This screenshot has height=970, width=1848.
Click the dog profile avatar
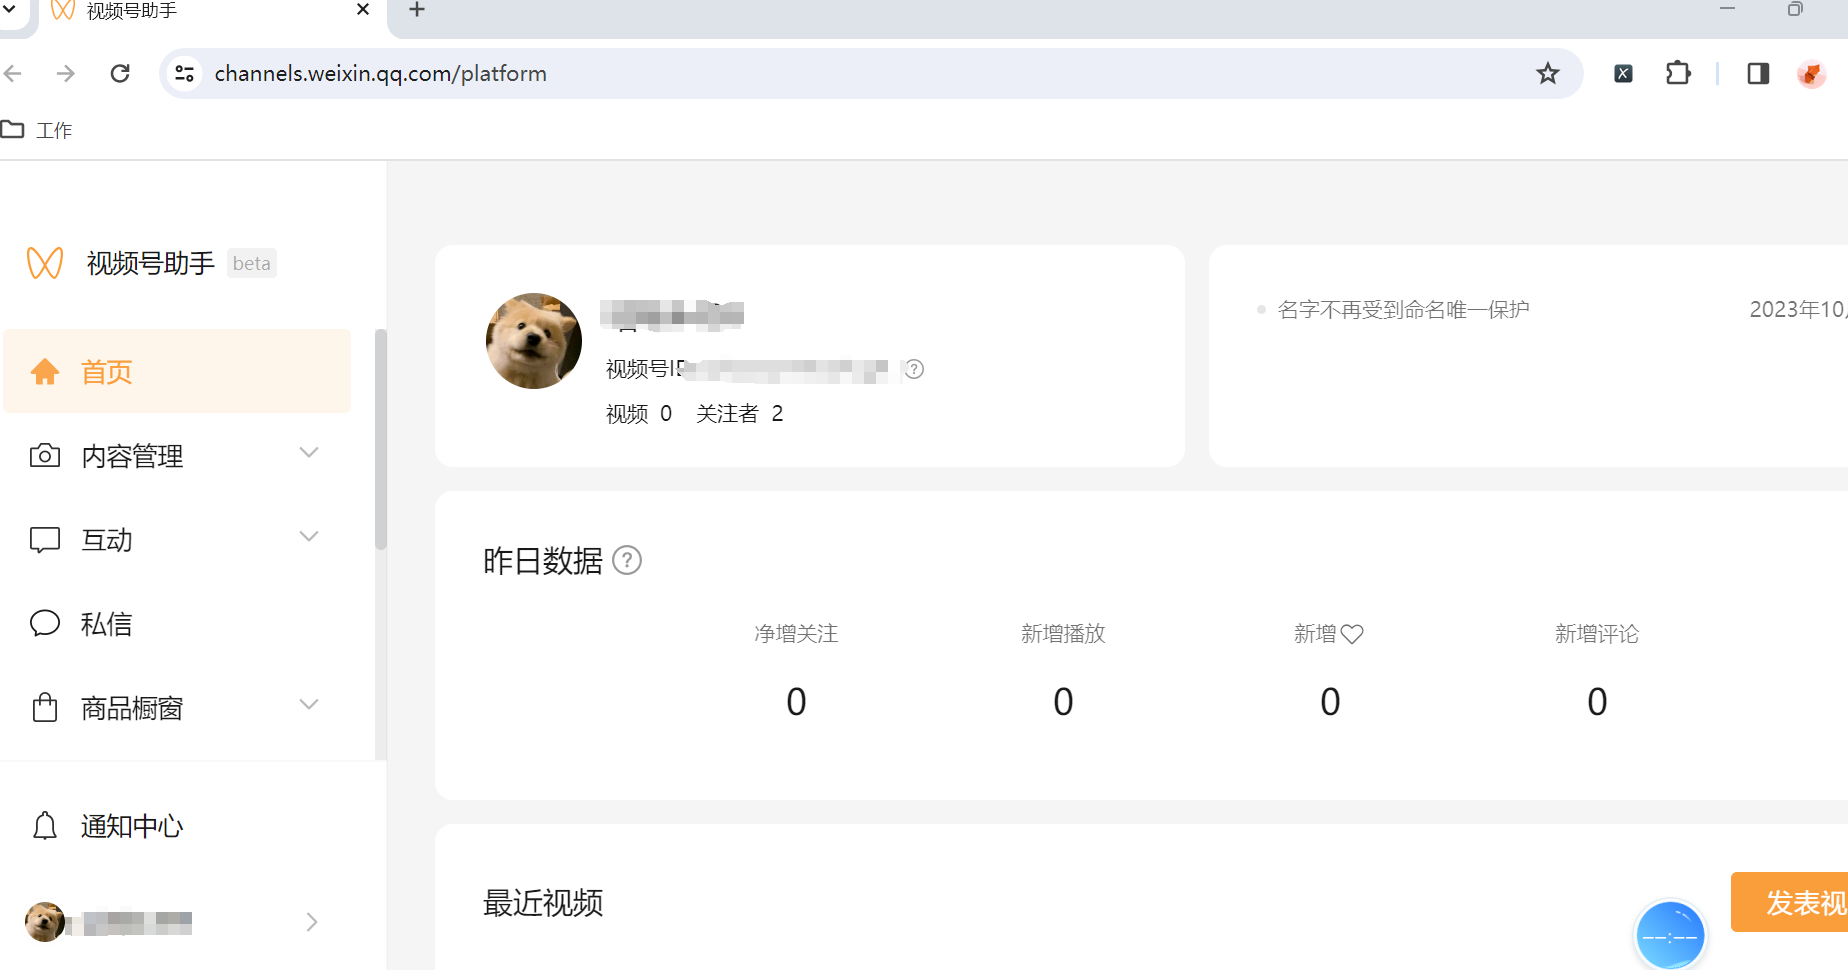click(534, 341)
